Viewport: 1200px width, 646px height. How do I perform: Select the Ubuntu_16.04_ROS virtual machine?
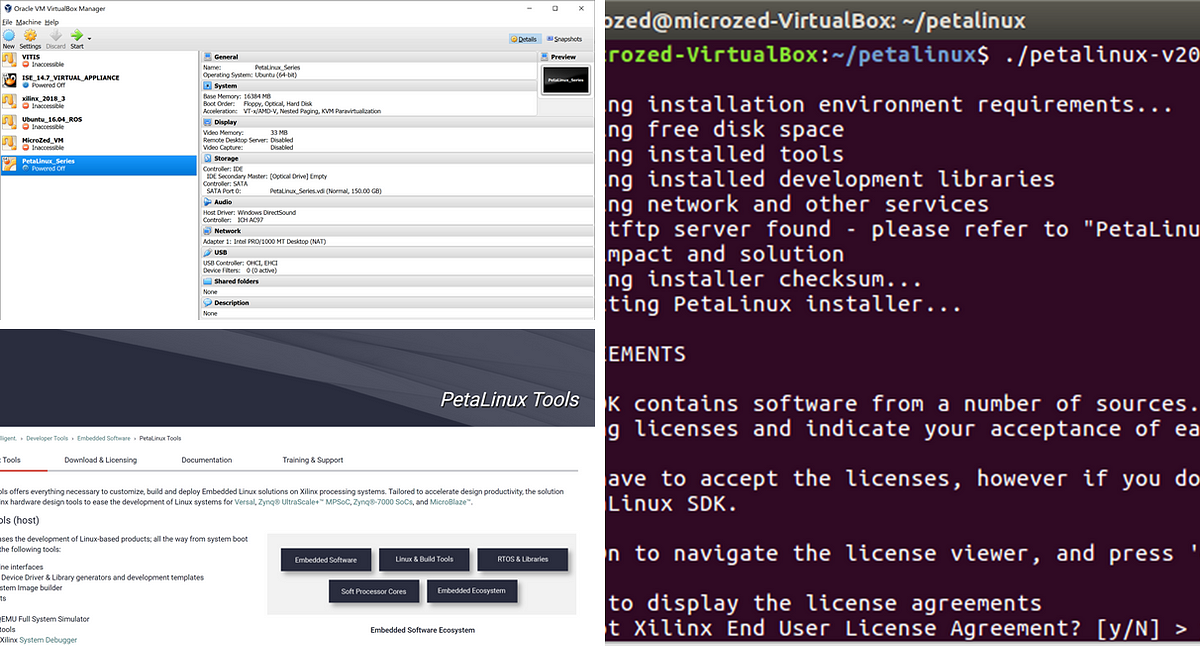point(99,123)
